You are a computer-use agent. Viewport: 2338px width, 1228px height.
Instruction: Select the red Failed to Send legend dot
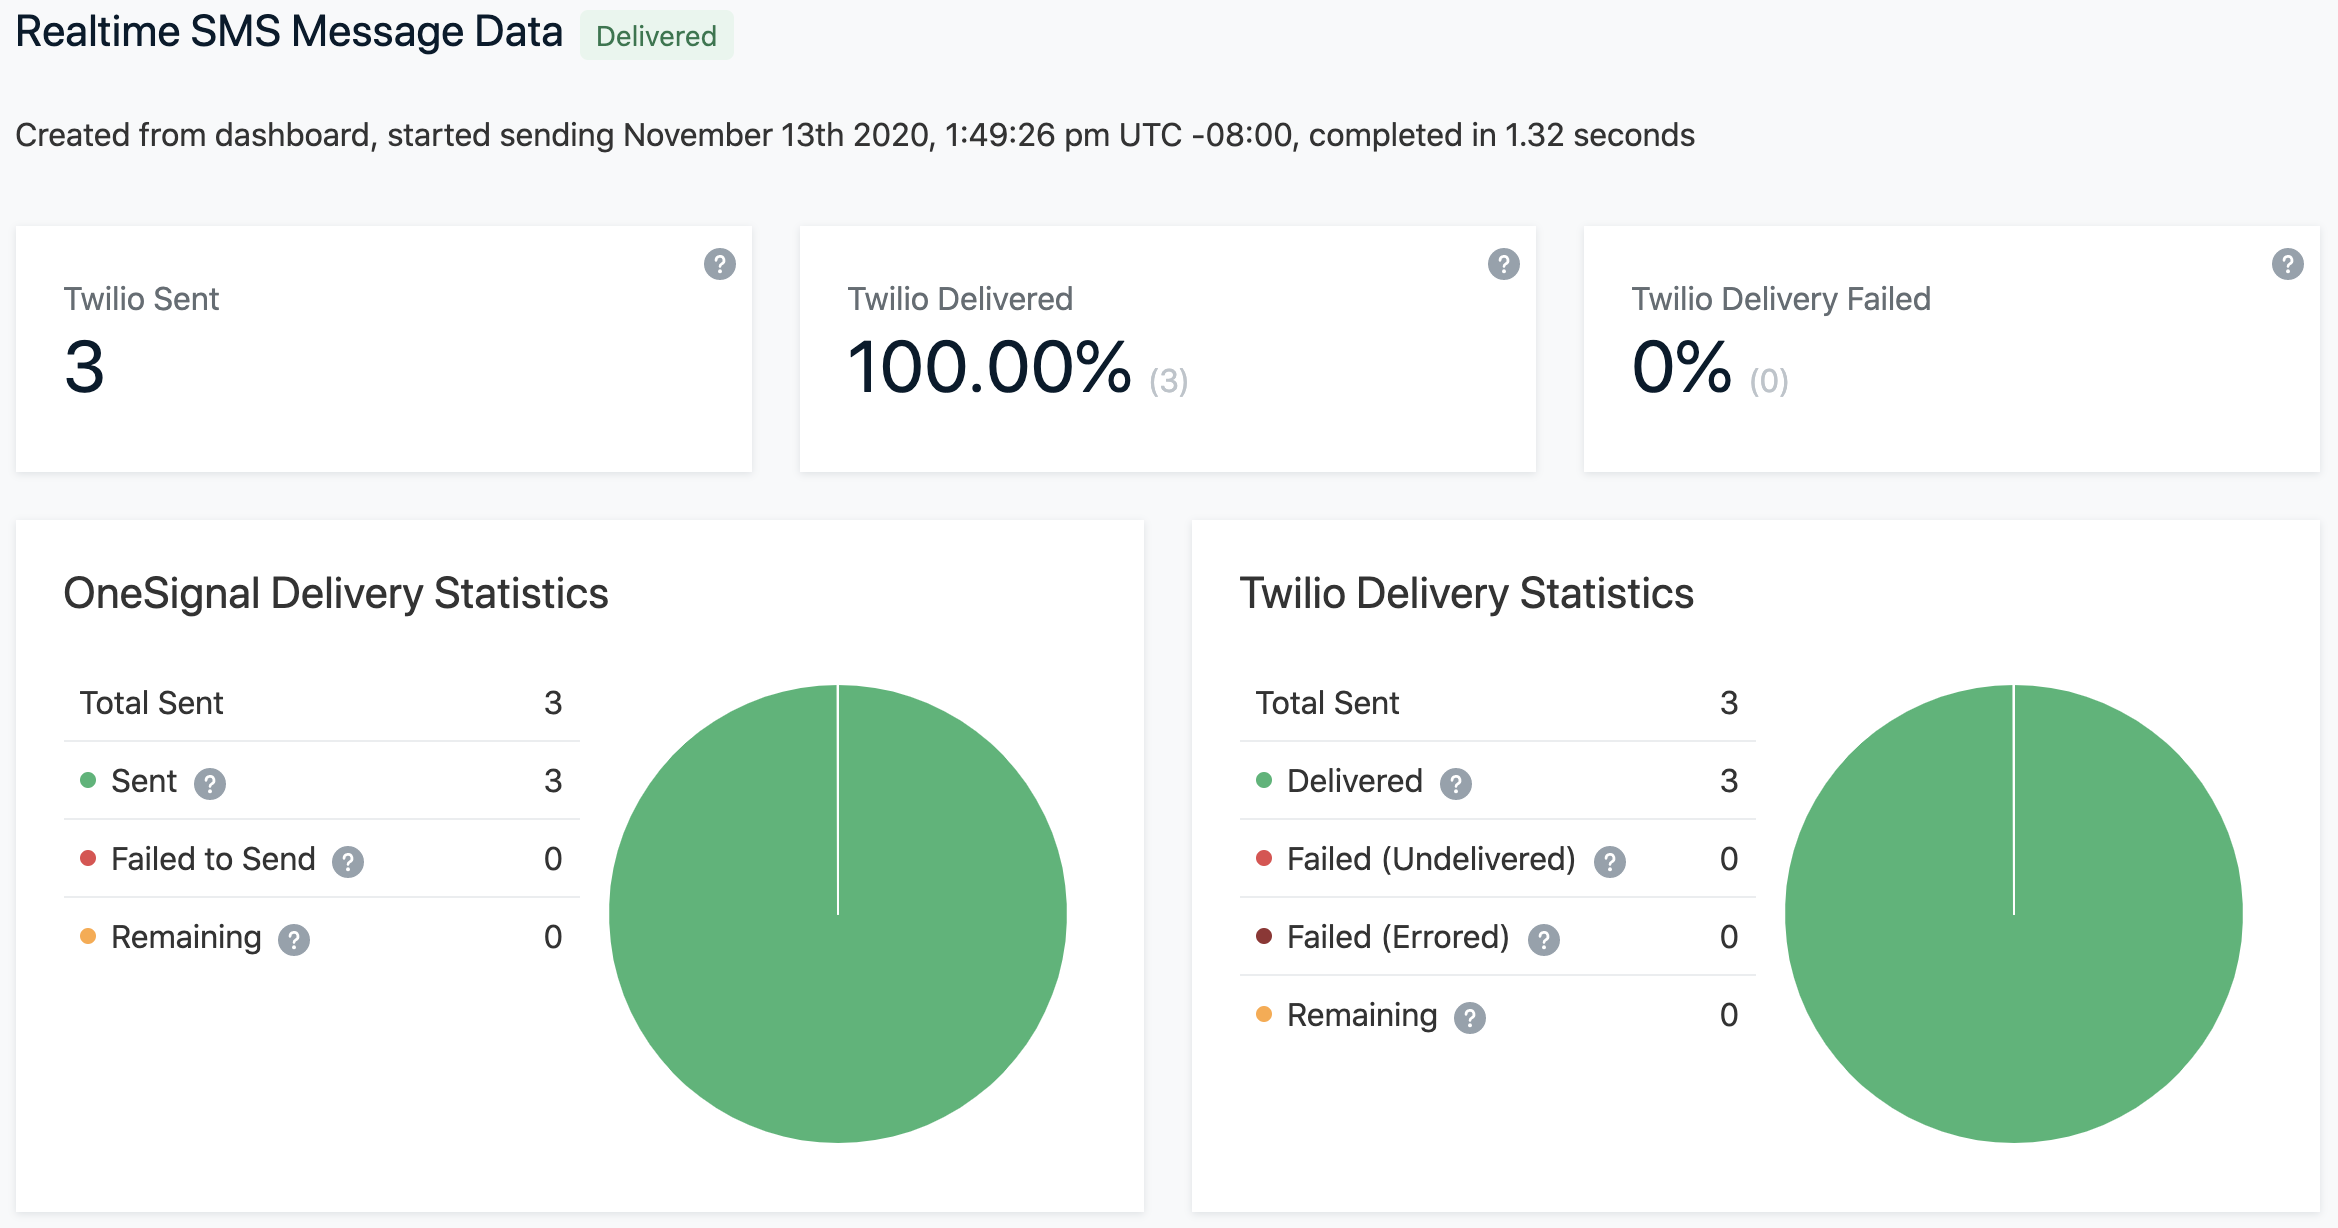[x=88, y=858]
